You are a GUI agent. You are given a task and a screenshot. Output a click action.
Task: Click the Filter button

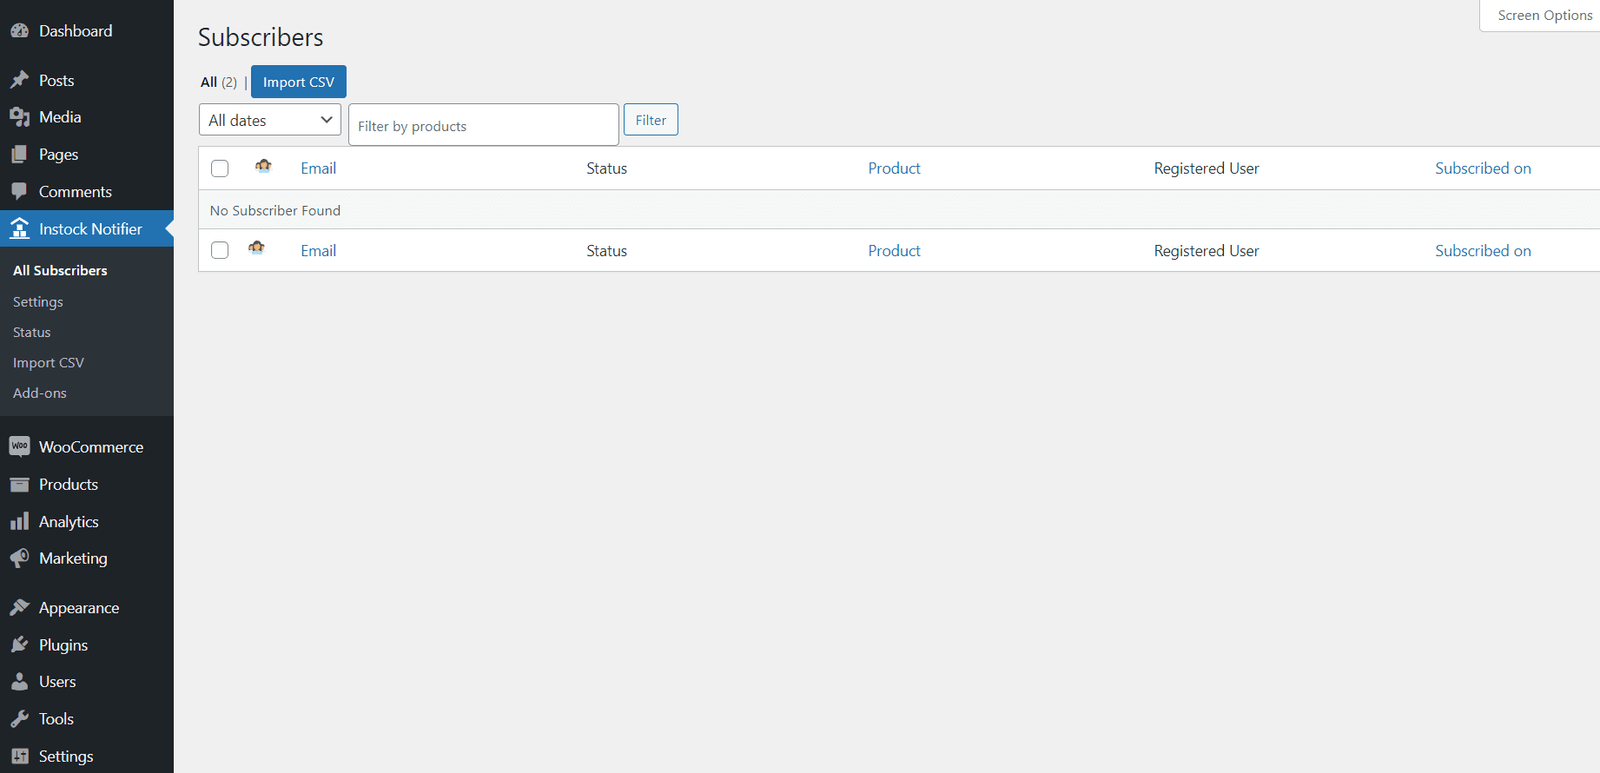(x=651, y=120)
